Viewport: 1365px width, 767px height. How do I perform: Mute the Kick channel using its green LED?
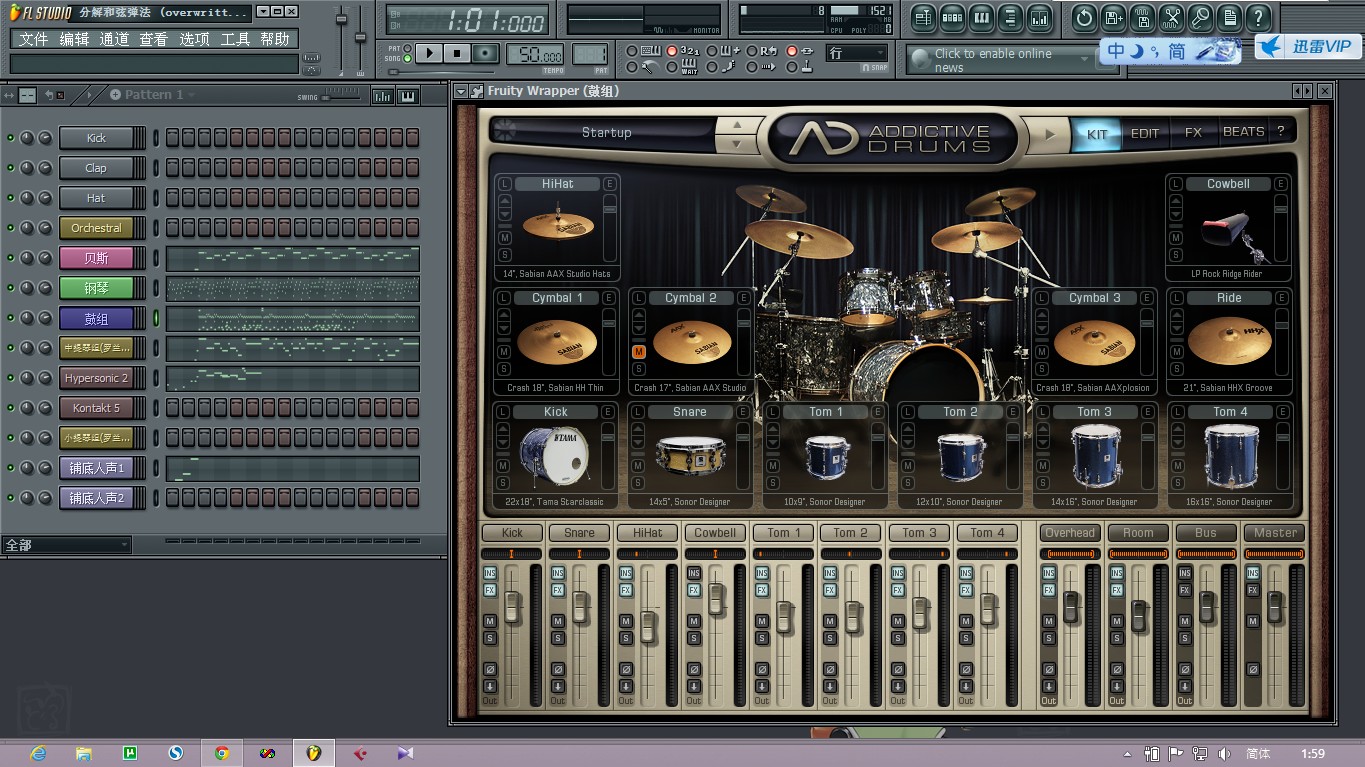click(11, 138)
